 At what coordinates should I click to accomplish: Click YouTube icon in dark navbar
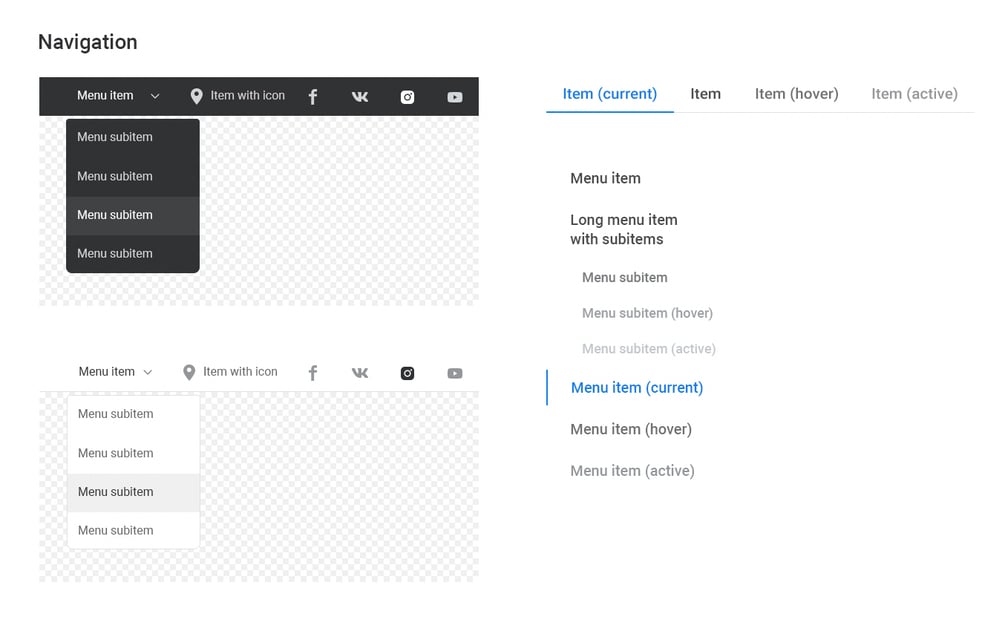pyautogui.click(x=455, y=97)
